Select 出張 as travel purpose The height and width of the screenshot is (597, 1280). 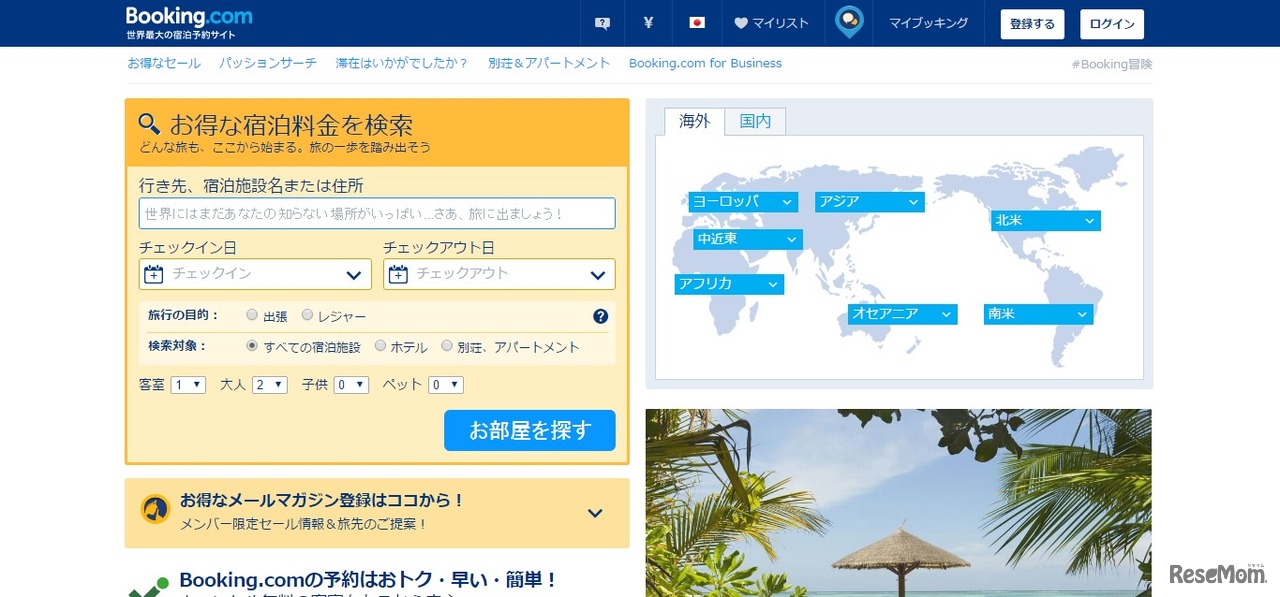[x=252, y=316]
